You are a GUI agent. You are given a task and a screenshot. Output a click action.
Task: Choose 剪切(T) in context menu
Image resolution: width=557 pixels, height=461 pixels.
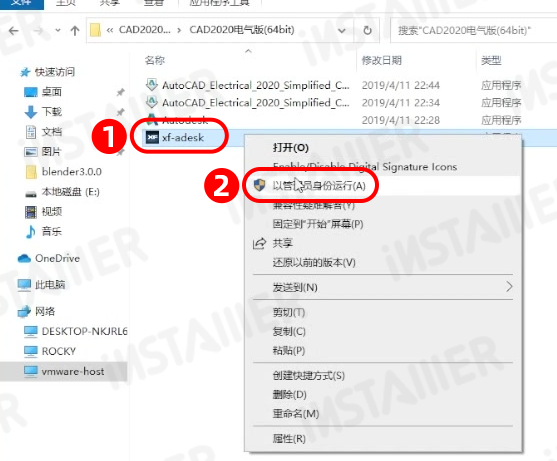383,313
